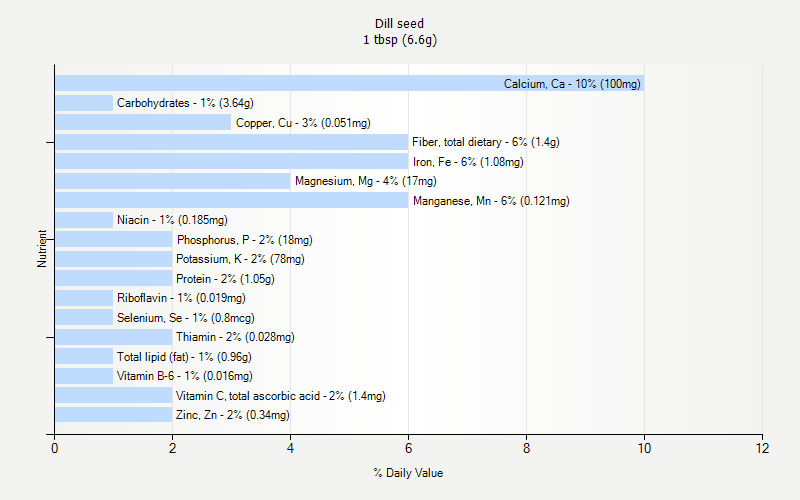Click the bar left of Vitamin B-6 label
800x500 pixels.
[84, 376]
